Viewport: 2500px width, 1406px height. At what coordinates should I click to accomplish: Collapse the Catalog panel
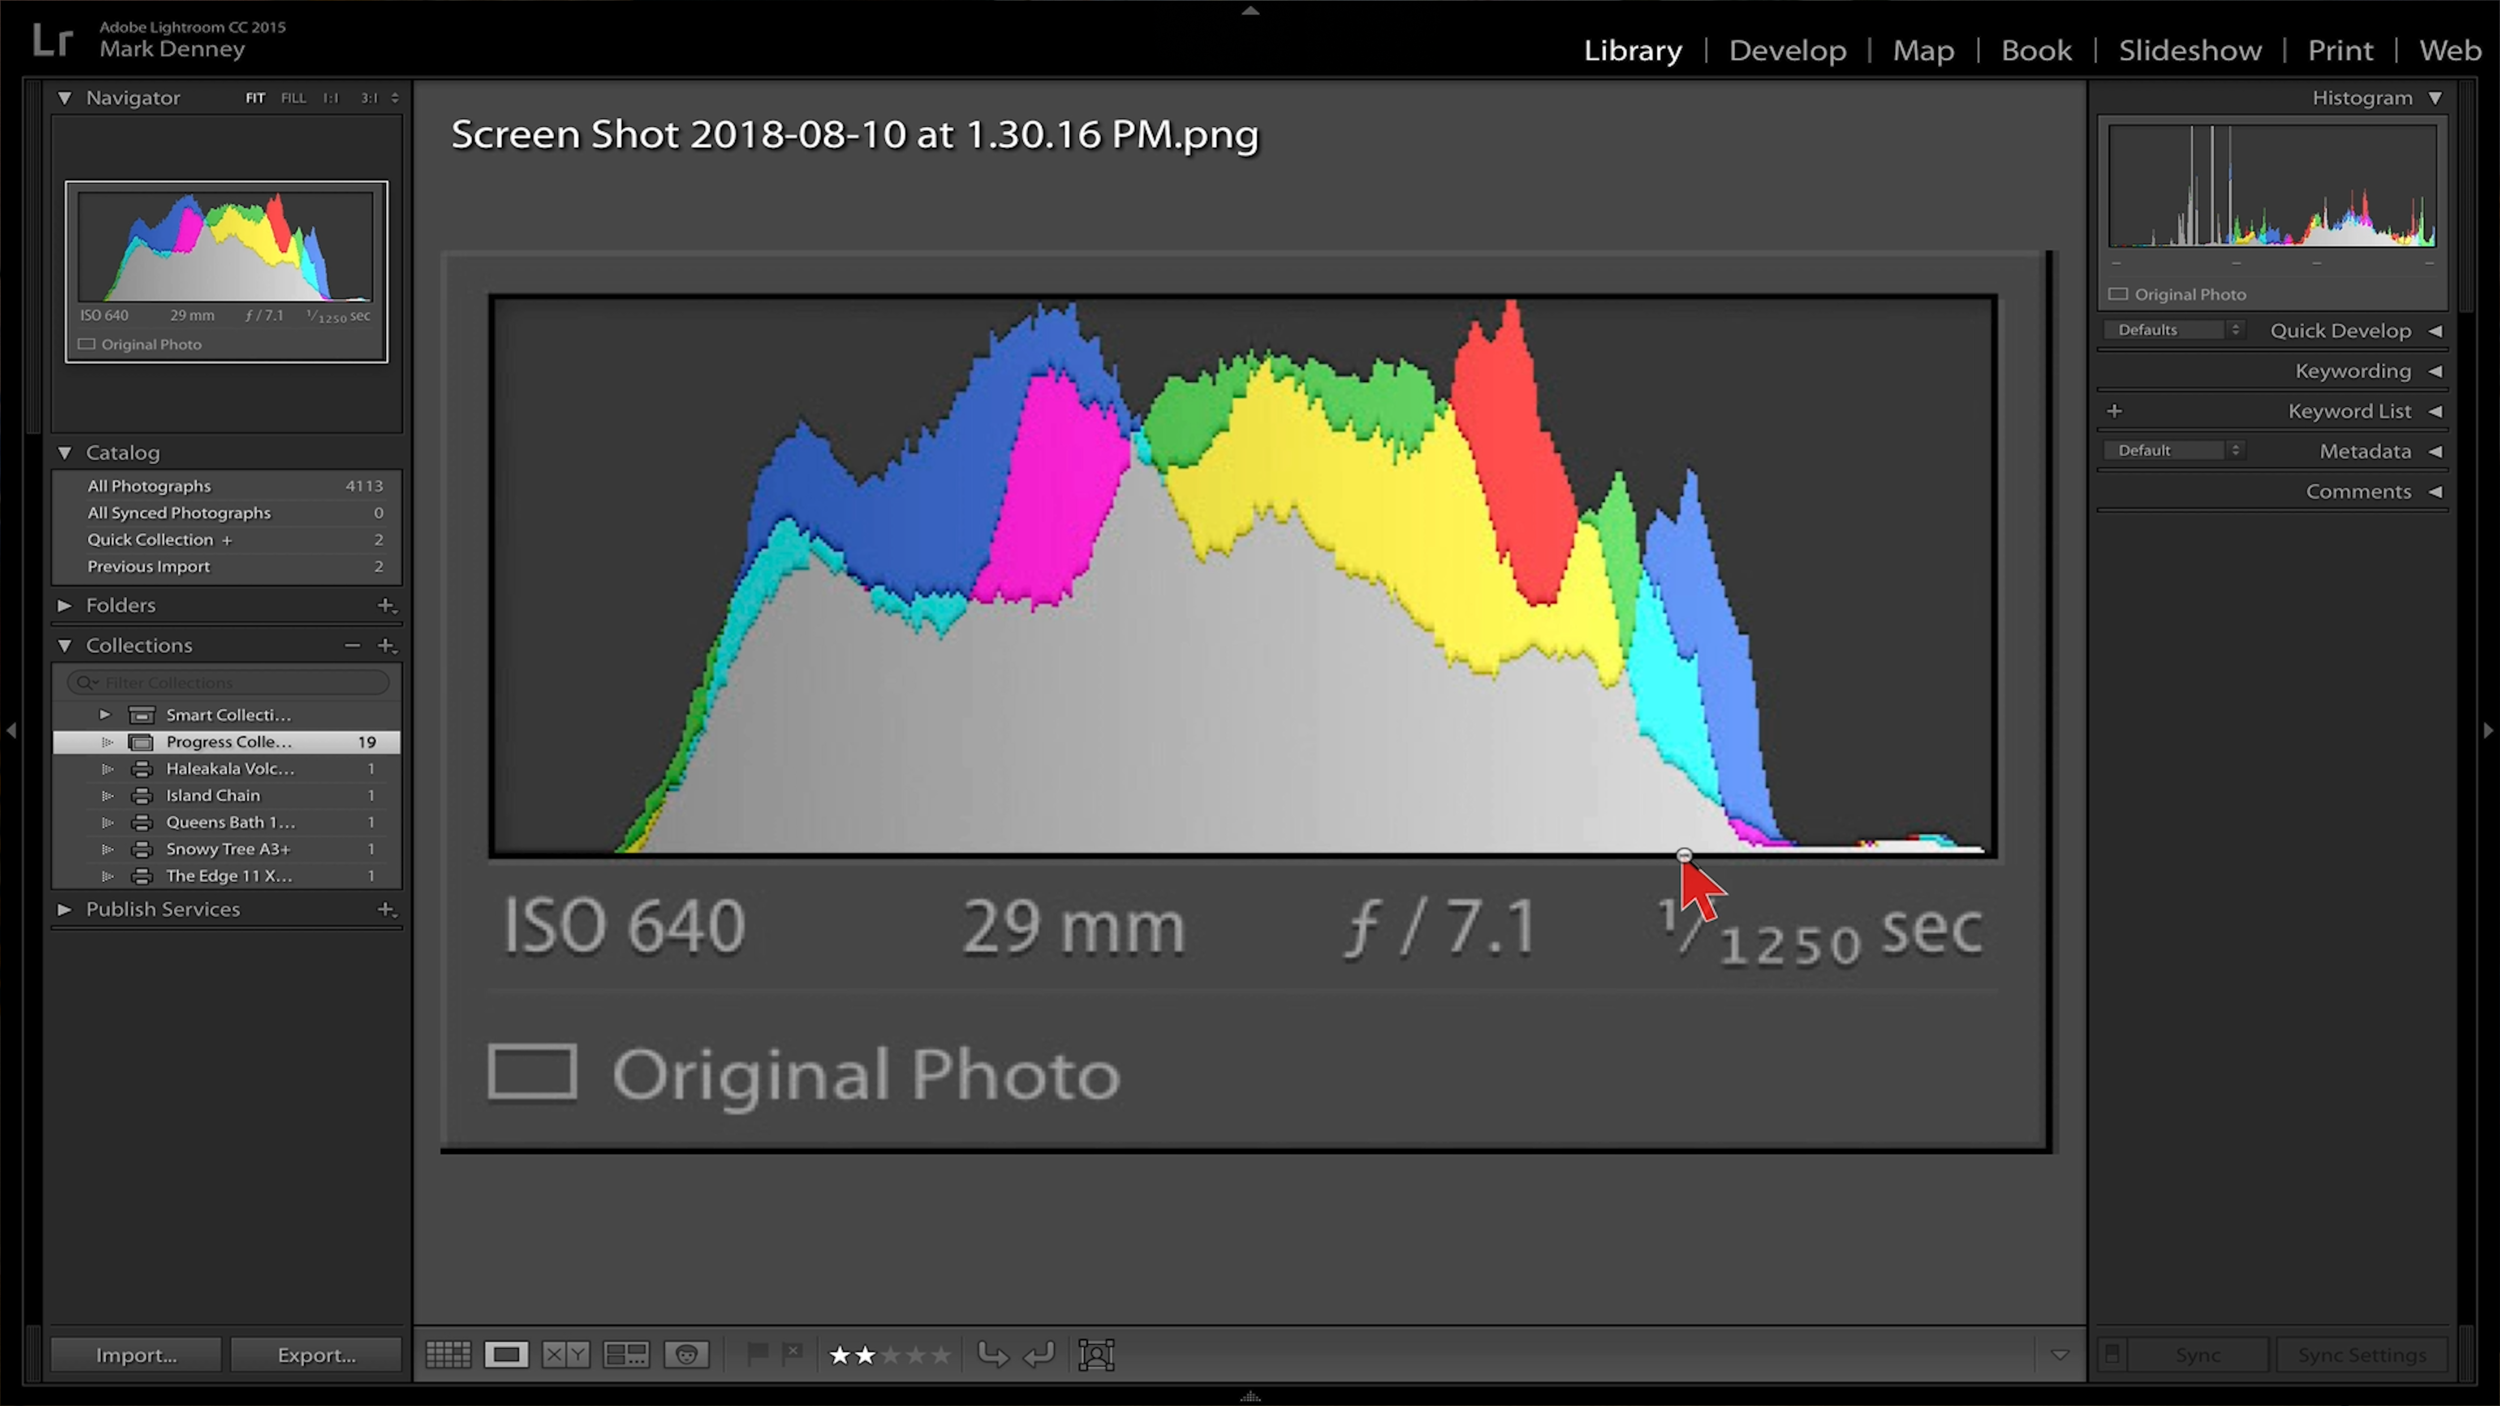(x=65, y=453)
